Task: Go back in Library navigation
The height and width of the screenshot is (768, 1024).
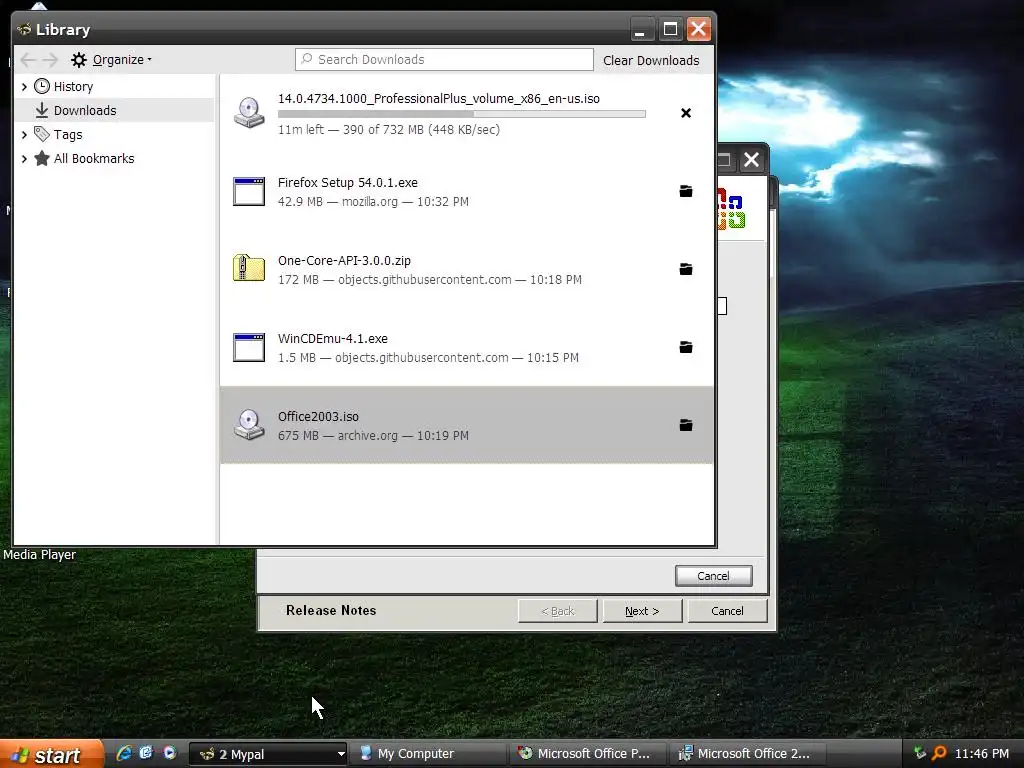Action: click(28, 60)
